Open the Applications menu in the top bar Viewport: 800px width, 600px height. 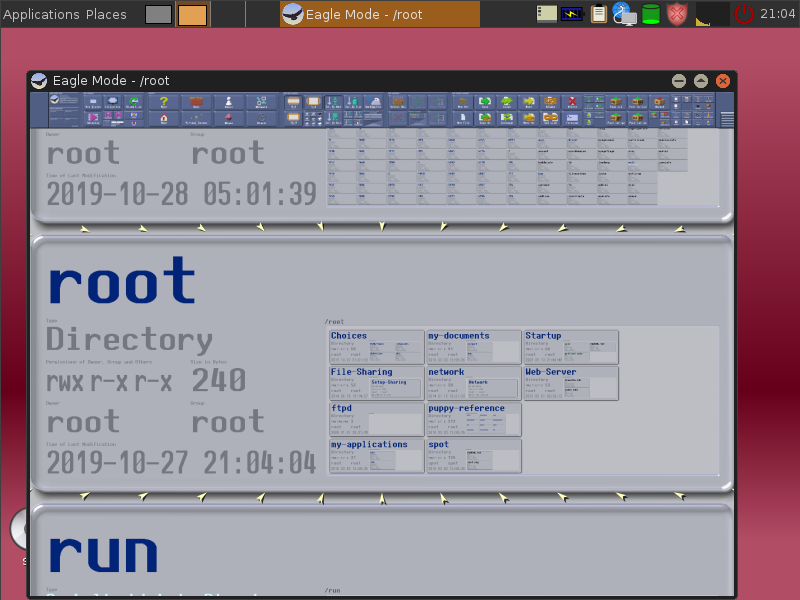pyautogui.click(x=42, y=14)
